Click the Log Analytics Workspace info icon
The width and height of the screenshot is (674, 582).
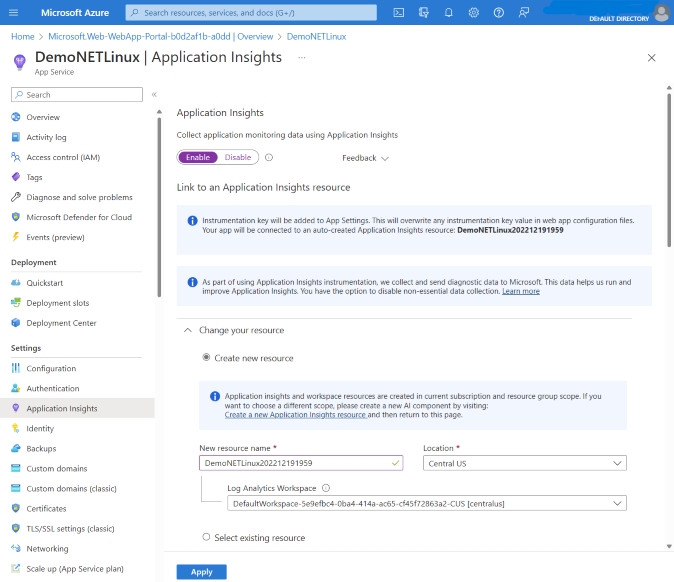click(x=326, y=488)
